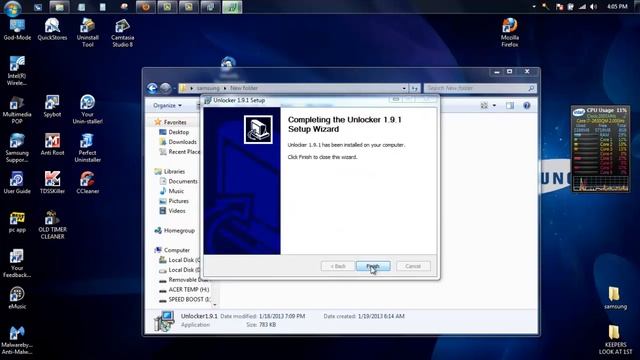Click Finish in Unlocker setup wizard

(373, 266)
